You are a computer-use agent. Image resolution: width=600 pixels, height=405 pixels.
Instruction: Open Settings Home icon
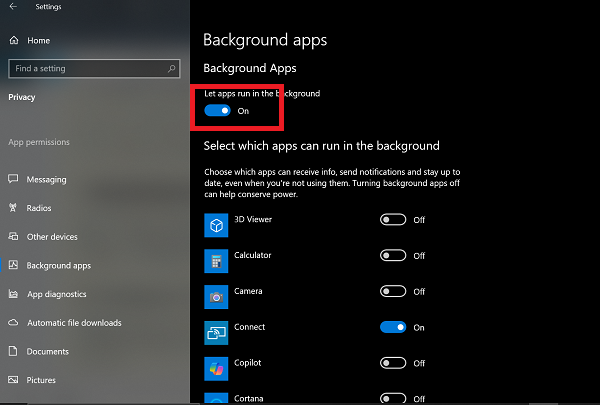(14, 40)
